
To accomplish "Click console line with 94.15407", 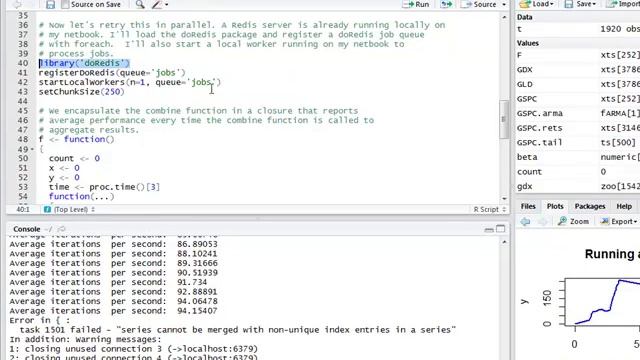I will pos(113,311).
